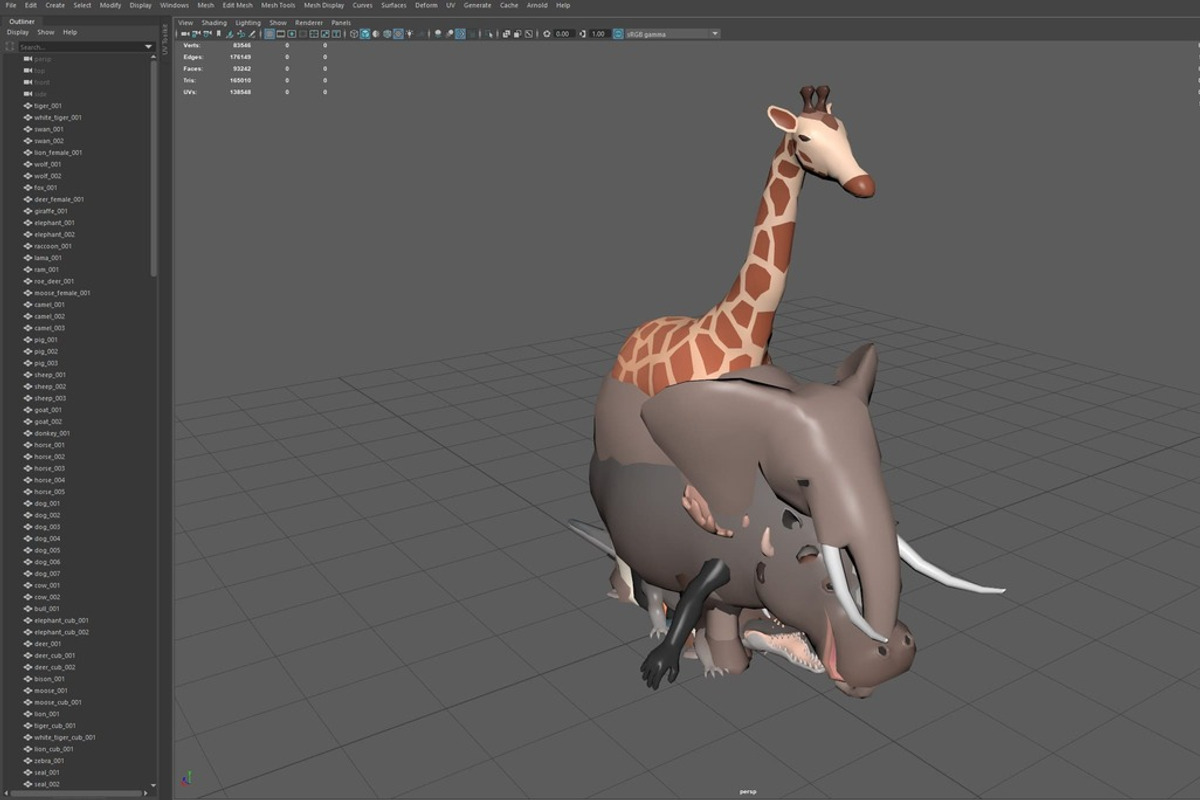
Task: Open the UV menu
Action: click(451, 5)
